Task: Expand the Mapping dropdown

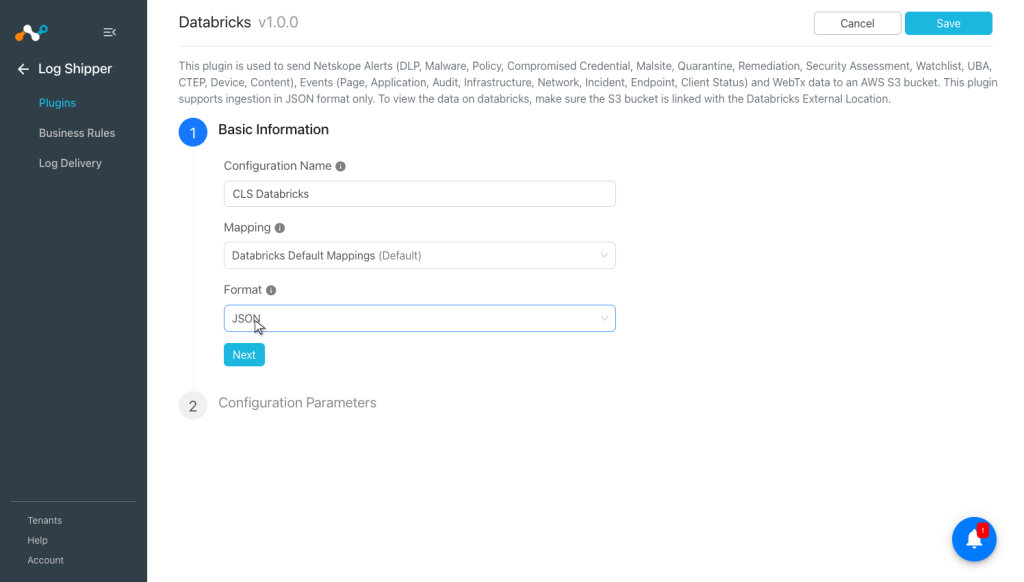Action: (419, 255)
